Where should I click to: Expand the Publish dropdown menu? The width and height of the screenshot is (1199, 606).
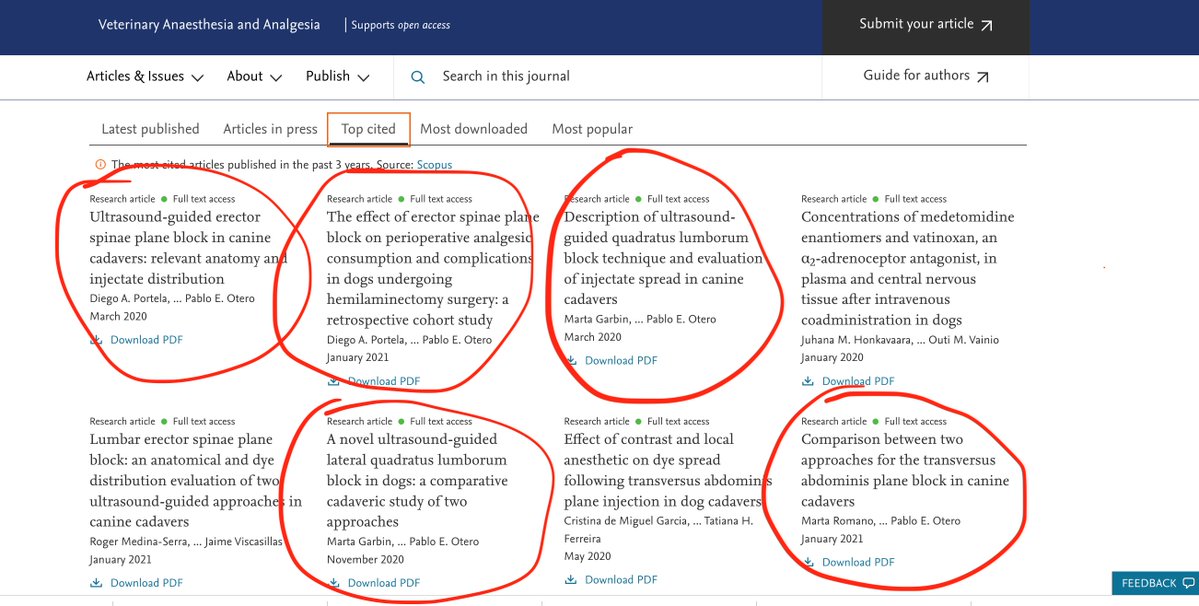click(x=338, y=76)
